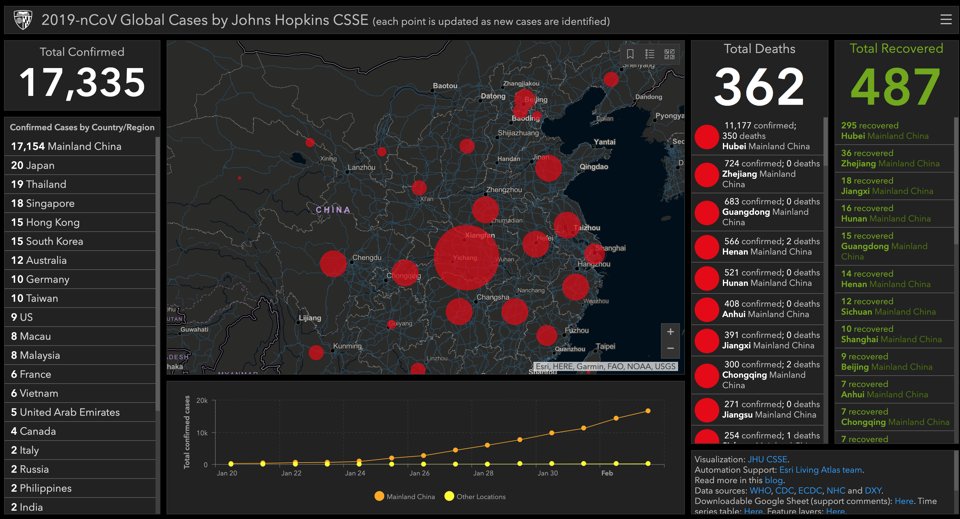Select '8 Malaysia' row
The height and width of the screenshot is (519, 960).
point(80,355)
